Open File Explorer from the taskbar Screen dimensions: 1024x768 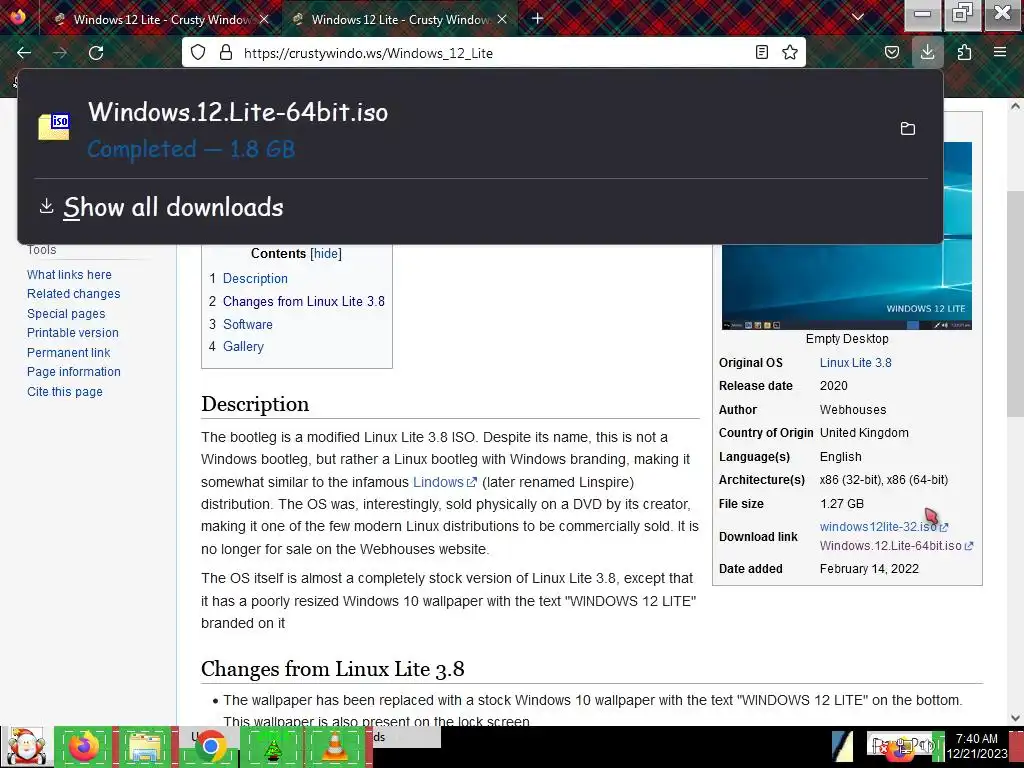[145, 746]
